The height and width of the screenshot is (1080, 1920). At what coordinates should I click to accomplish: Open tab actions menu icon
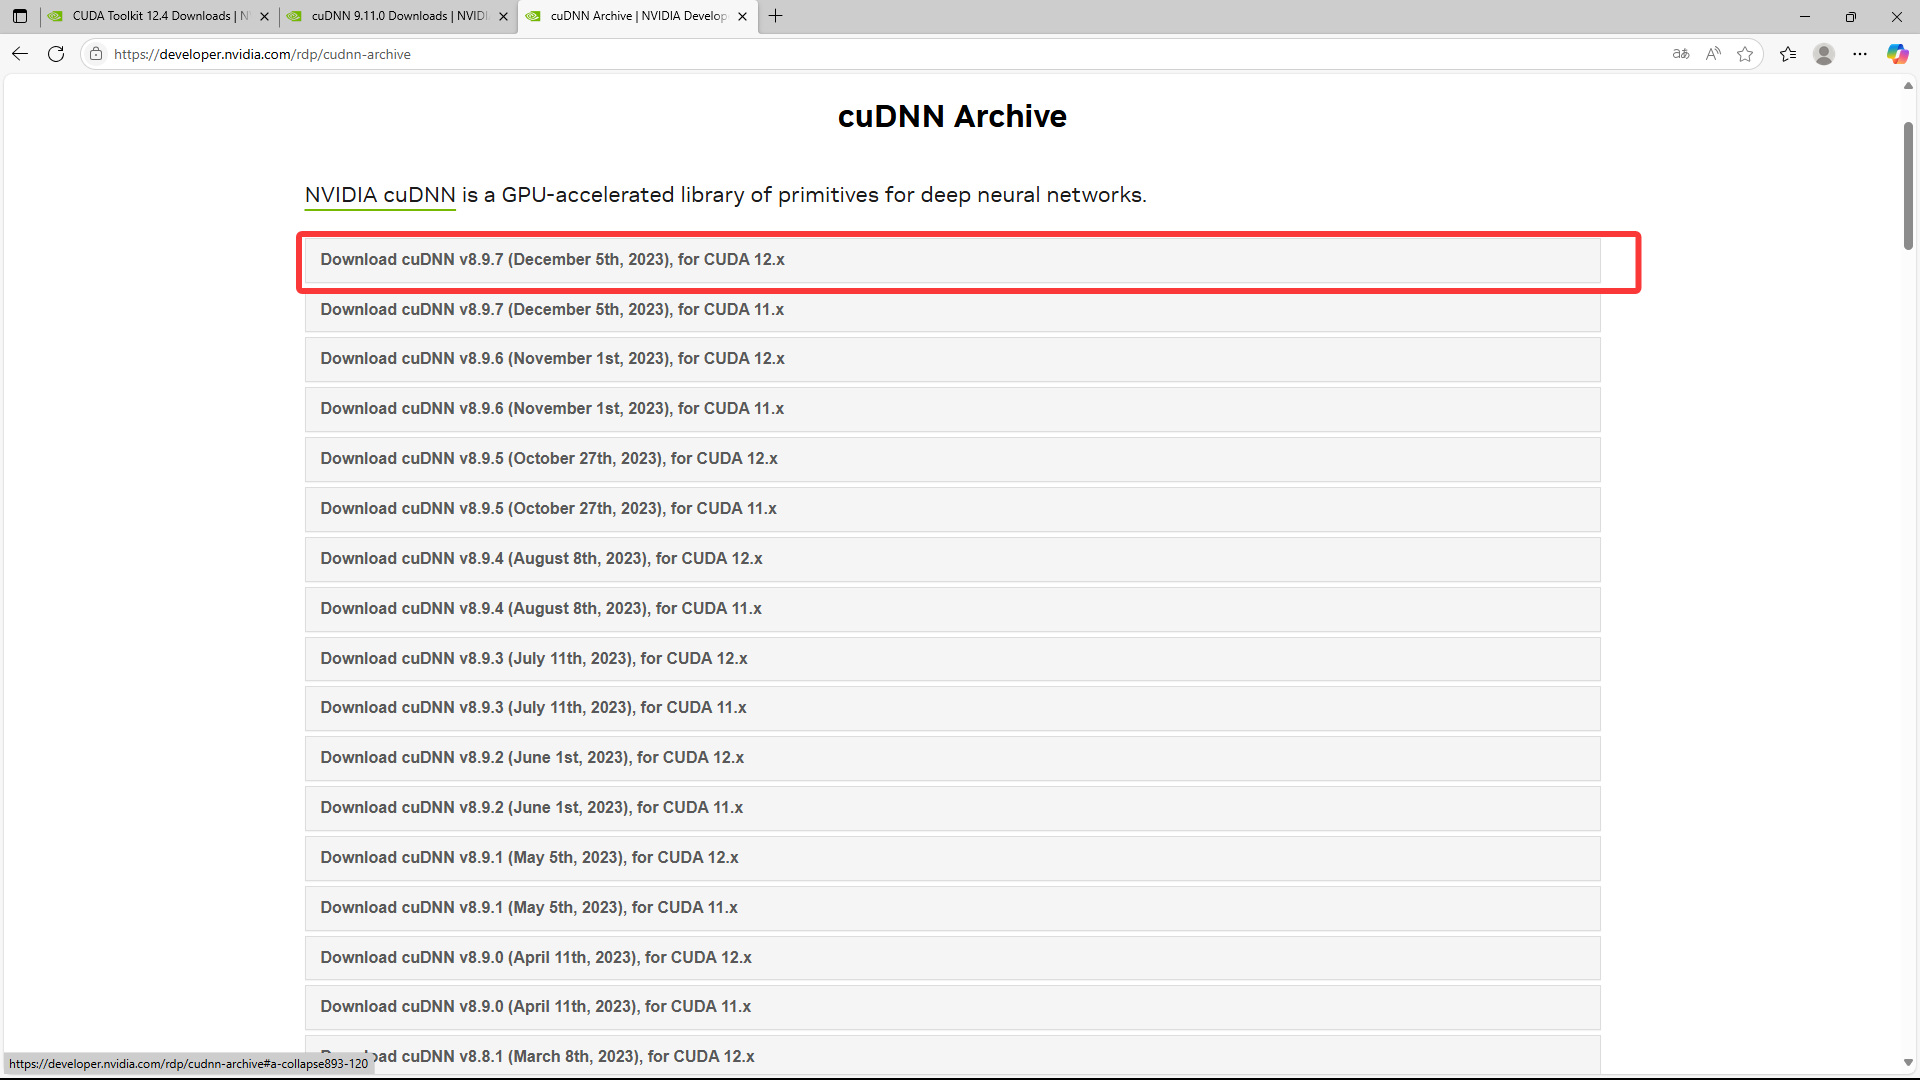point(20,16)
